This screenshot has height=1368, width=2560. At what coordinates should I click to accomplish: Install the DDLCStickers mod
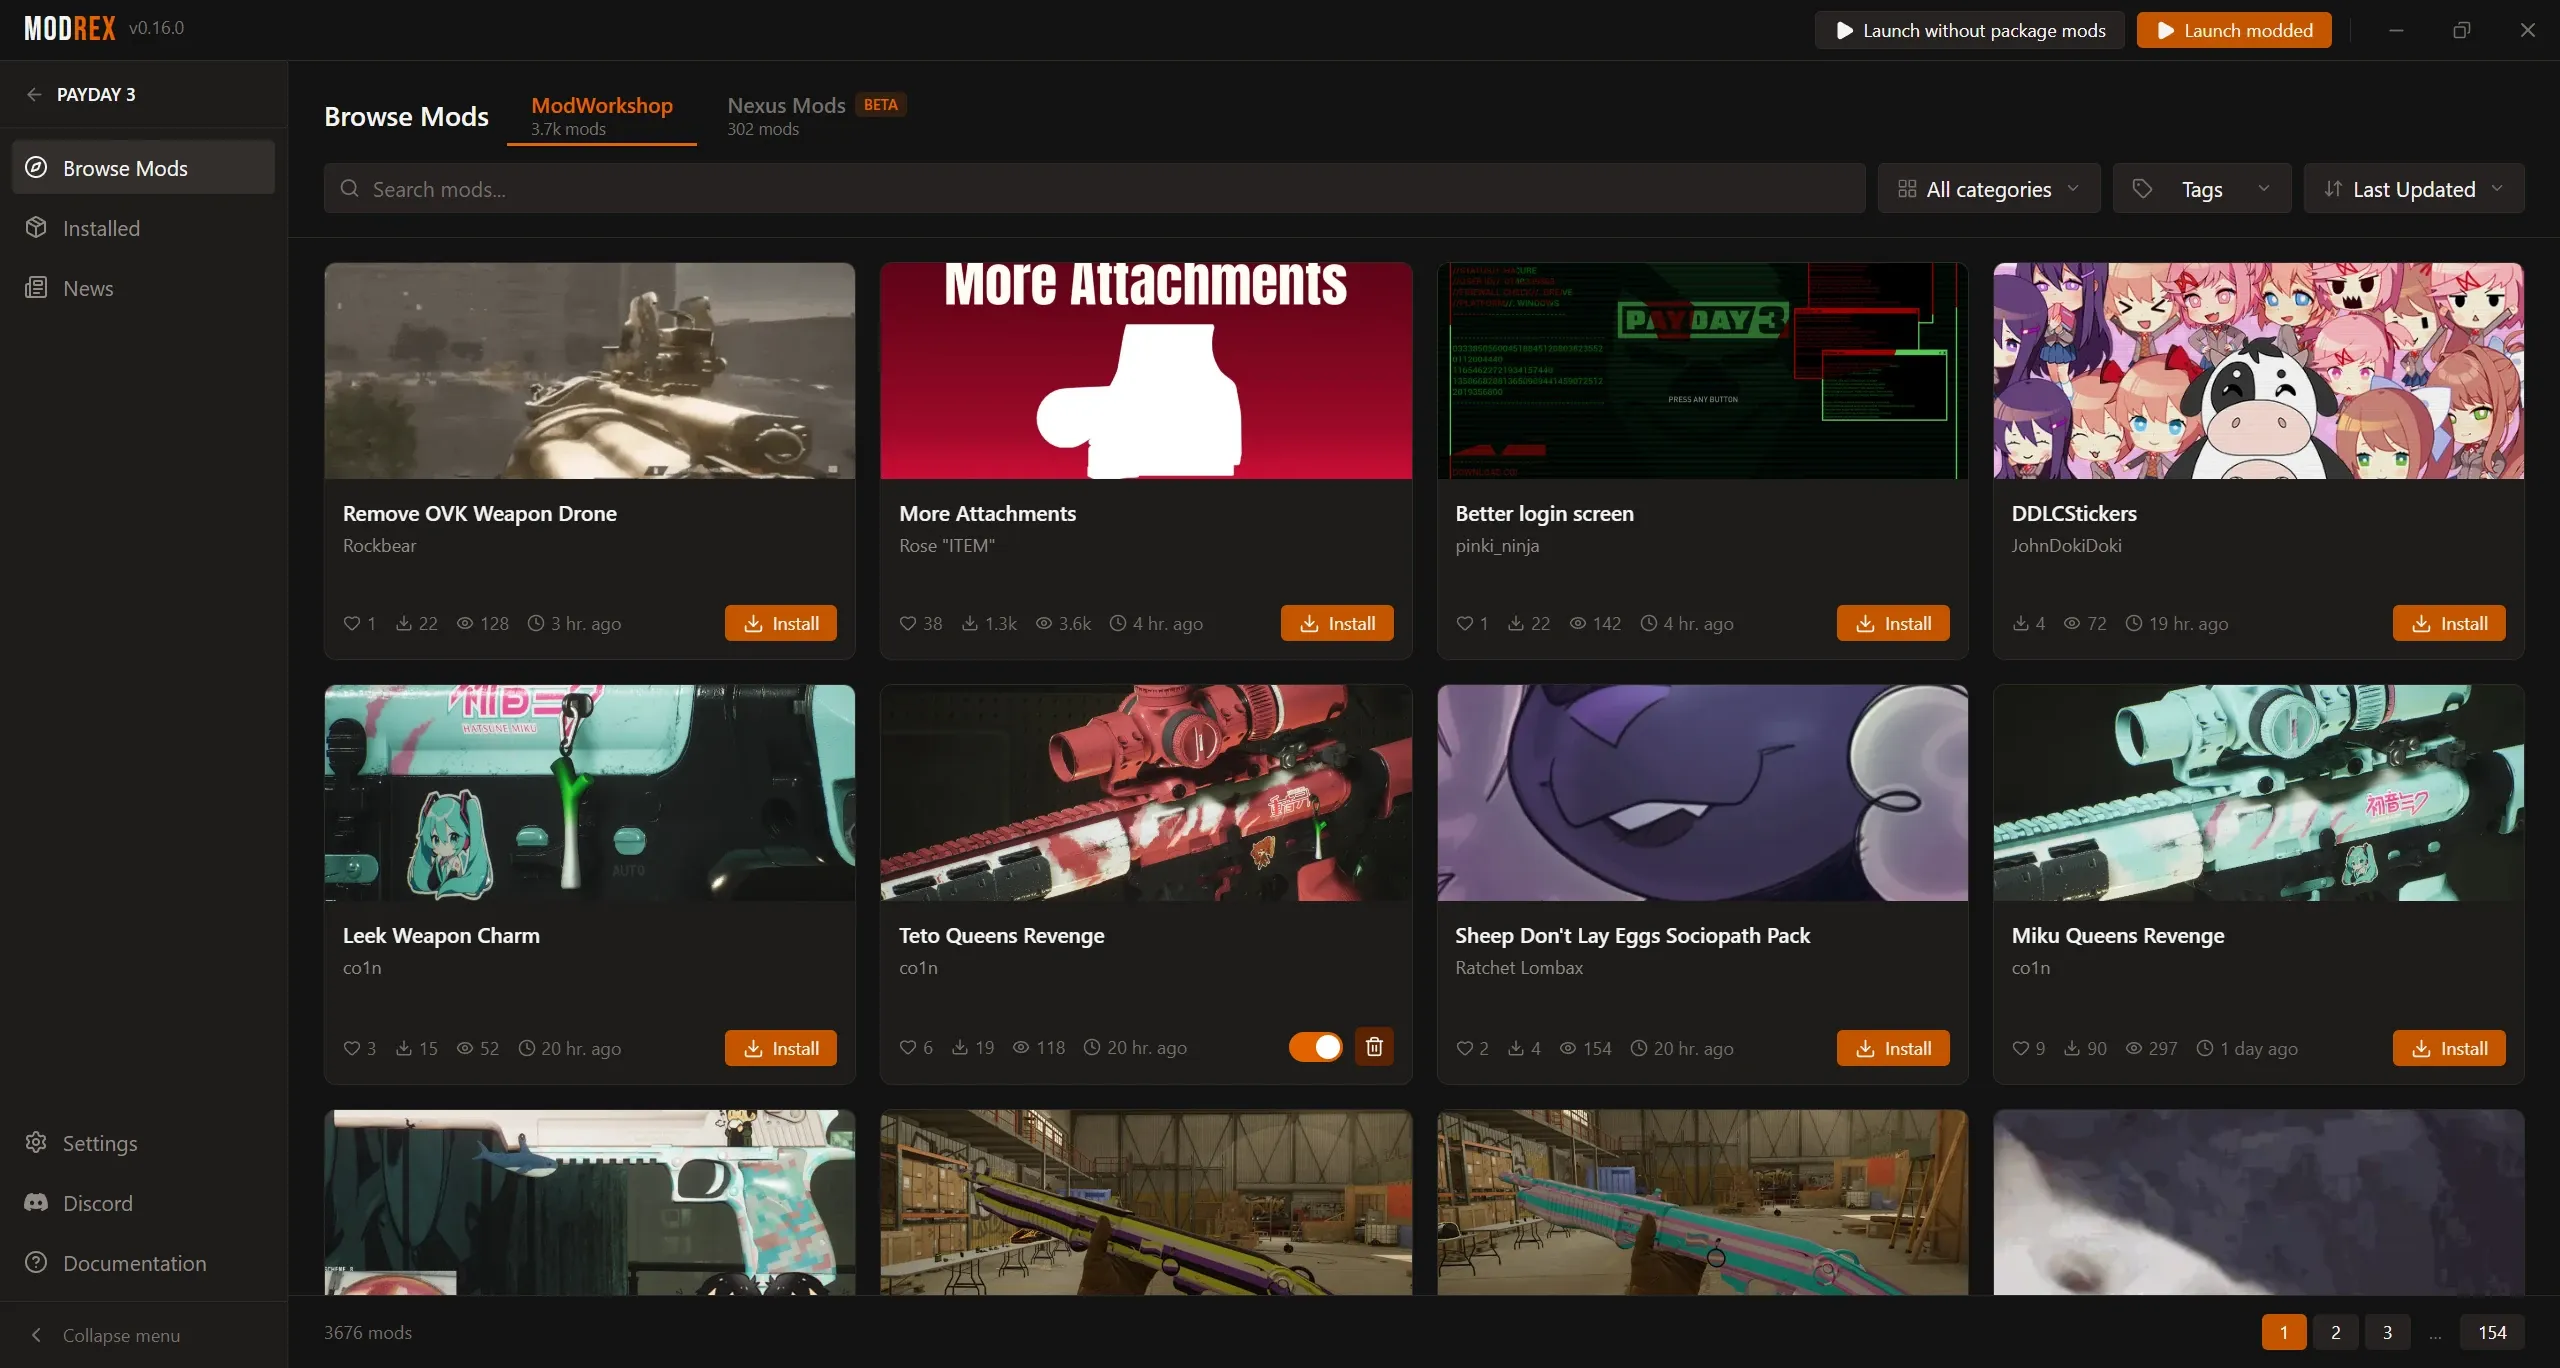(2448, 623)
